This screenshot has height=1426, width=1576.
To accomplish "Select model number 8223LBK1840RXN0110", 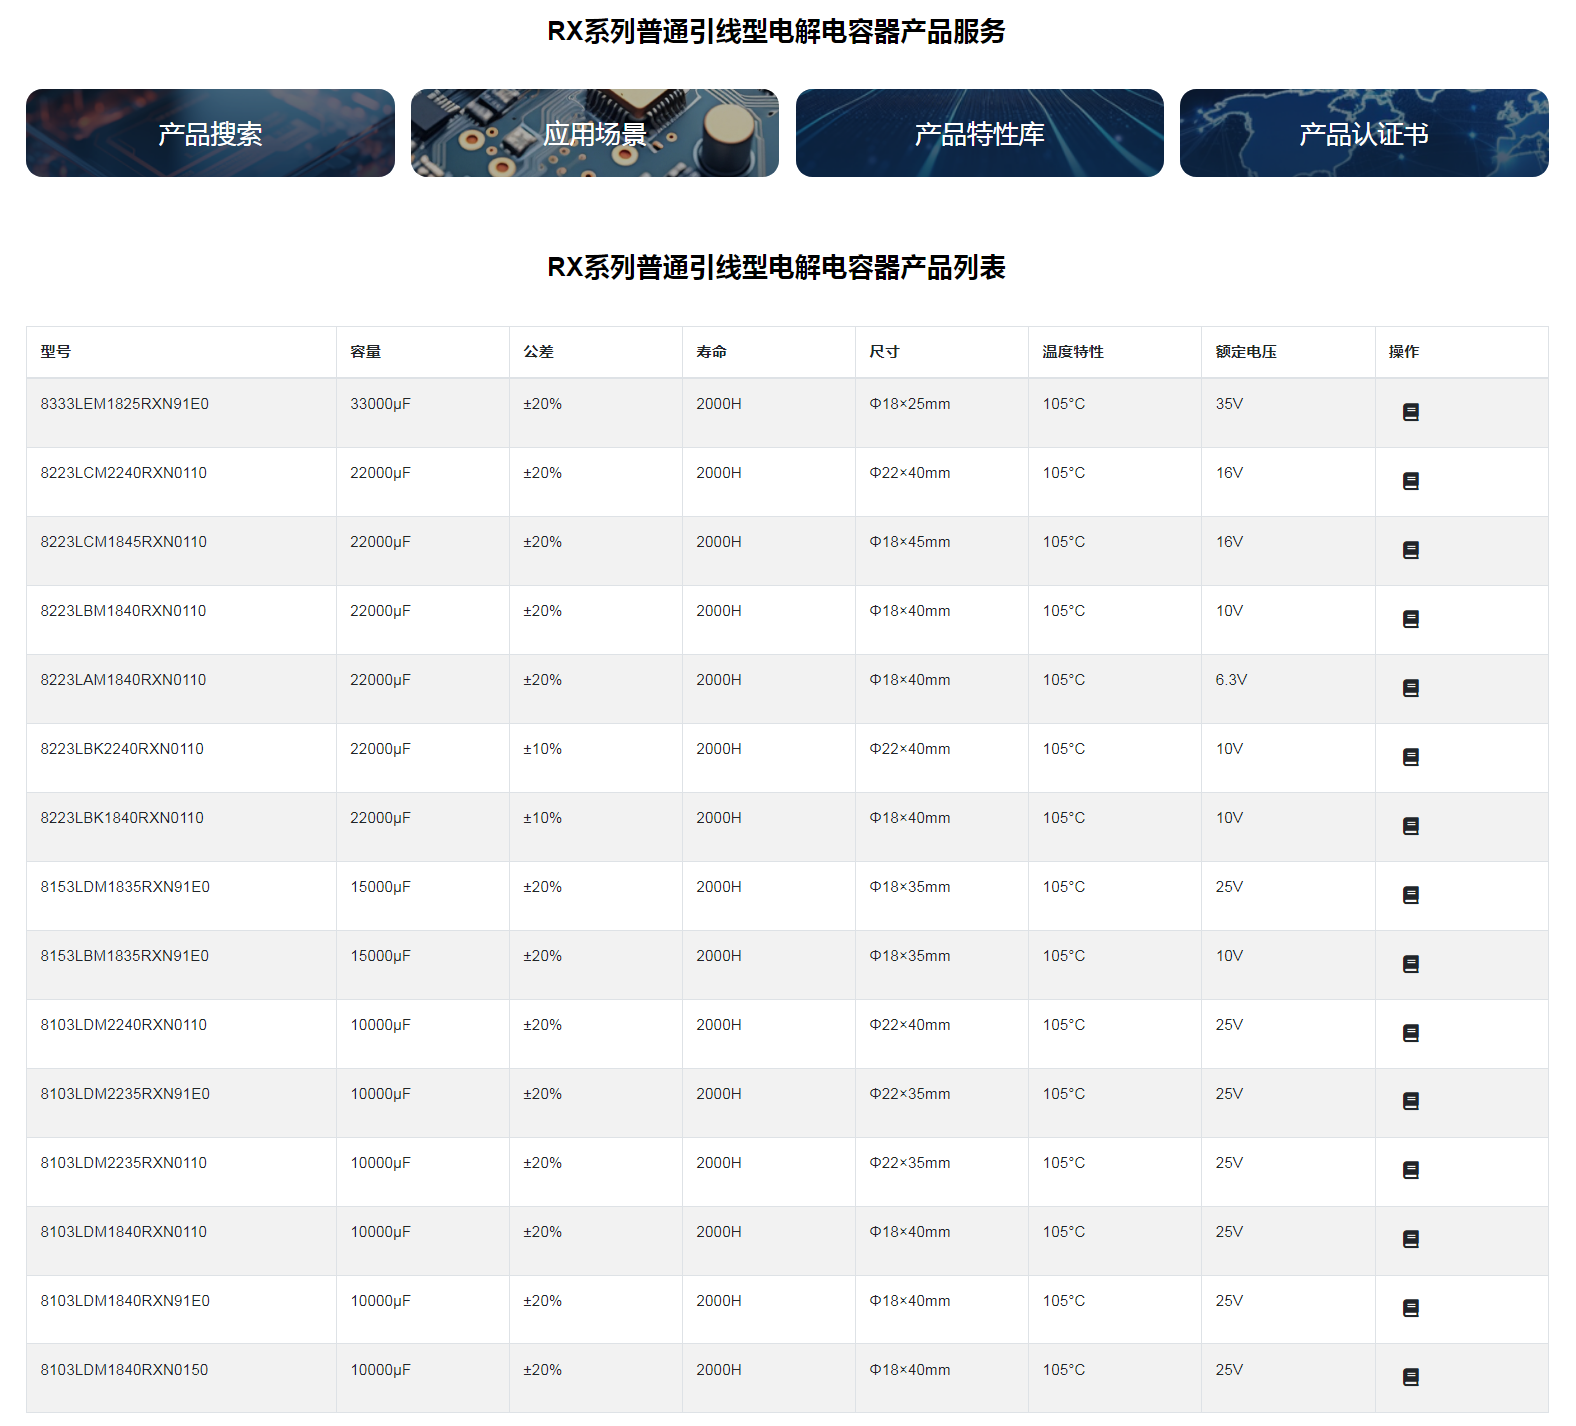I will [122, 818].
